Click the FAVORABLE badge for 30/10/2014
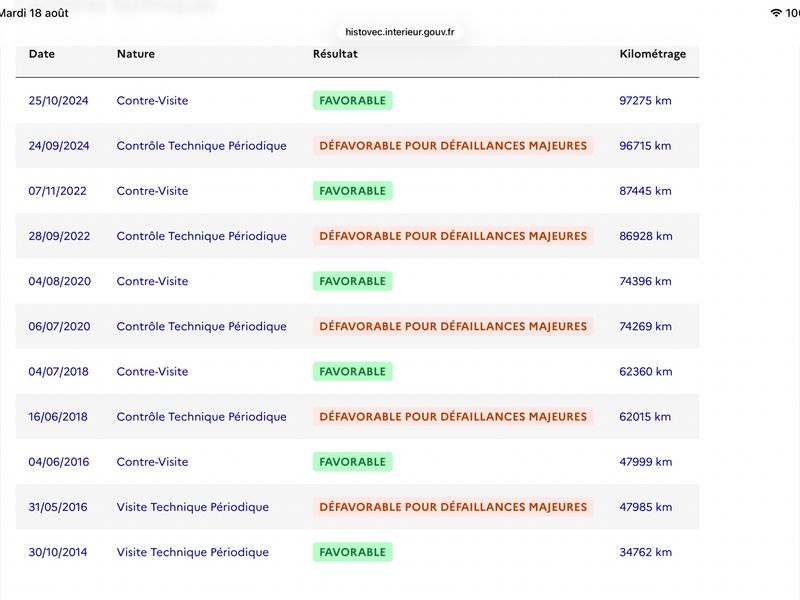The image size is (800, 600). [353, 552]
